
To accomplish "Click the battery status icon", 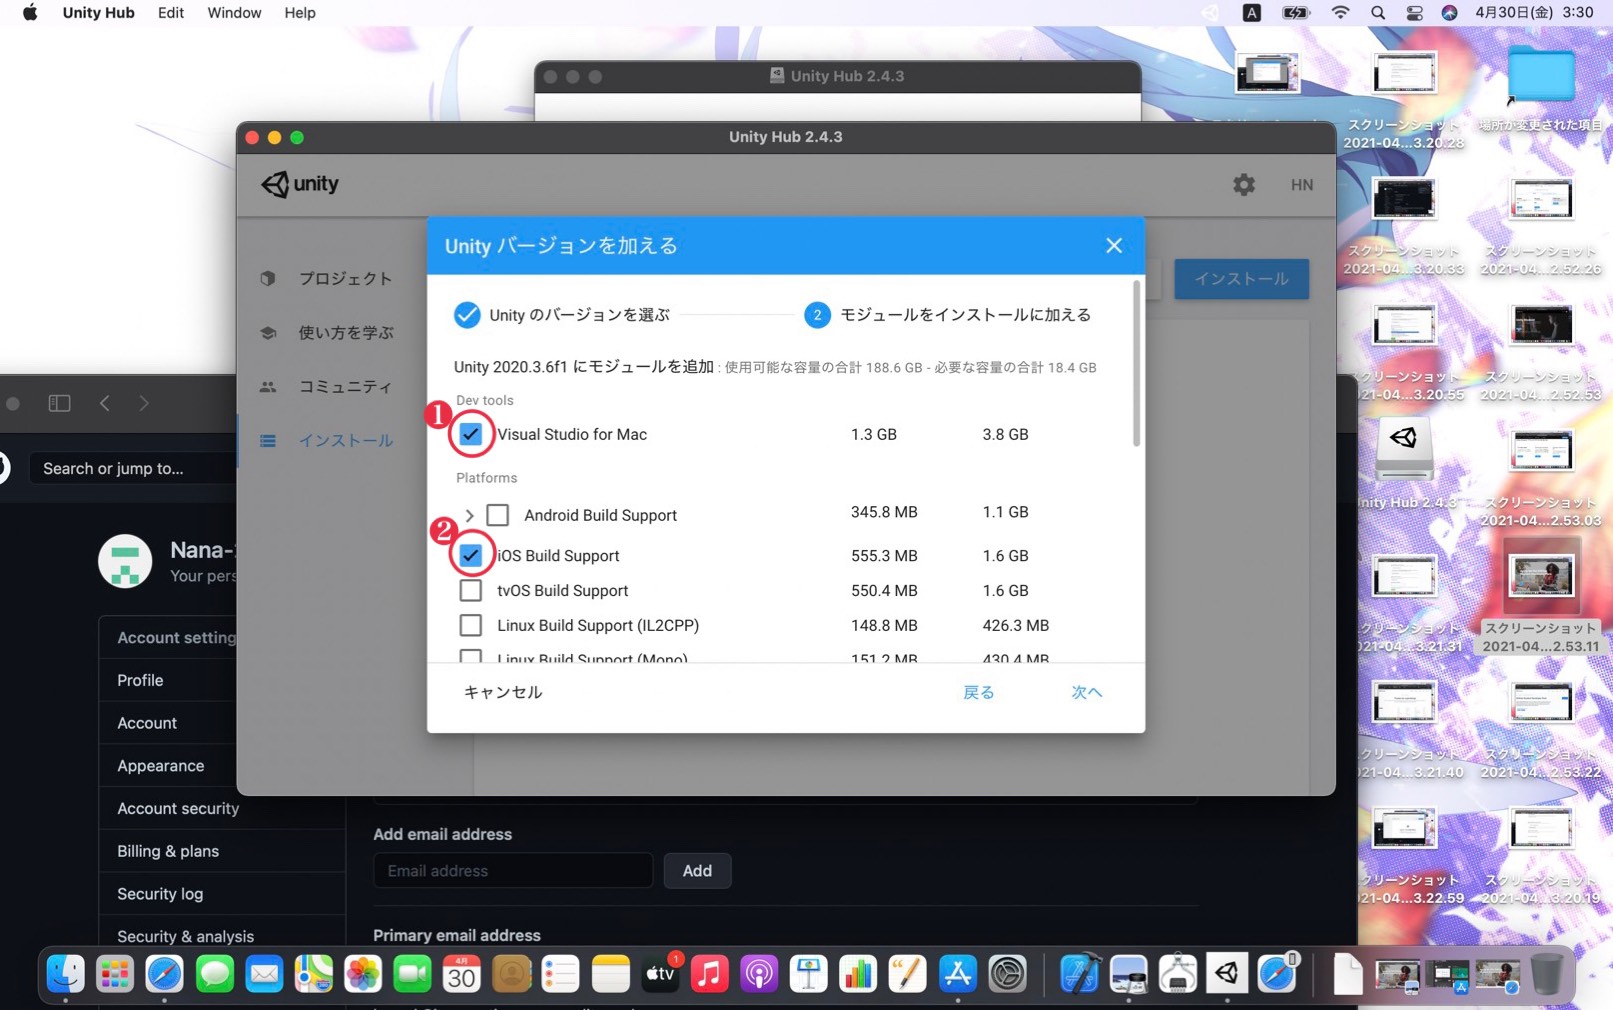I will (1296, 13).
